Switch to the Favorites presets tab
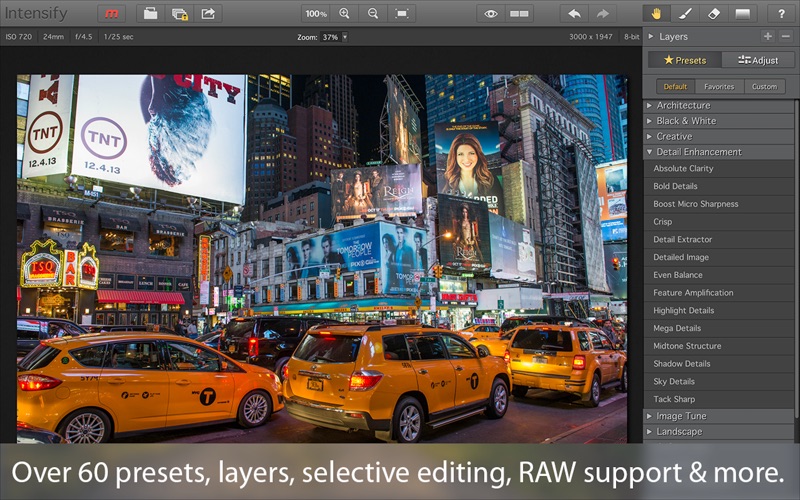The width and height of the screenshot is (800, 500). coord(719,87)
